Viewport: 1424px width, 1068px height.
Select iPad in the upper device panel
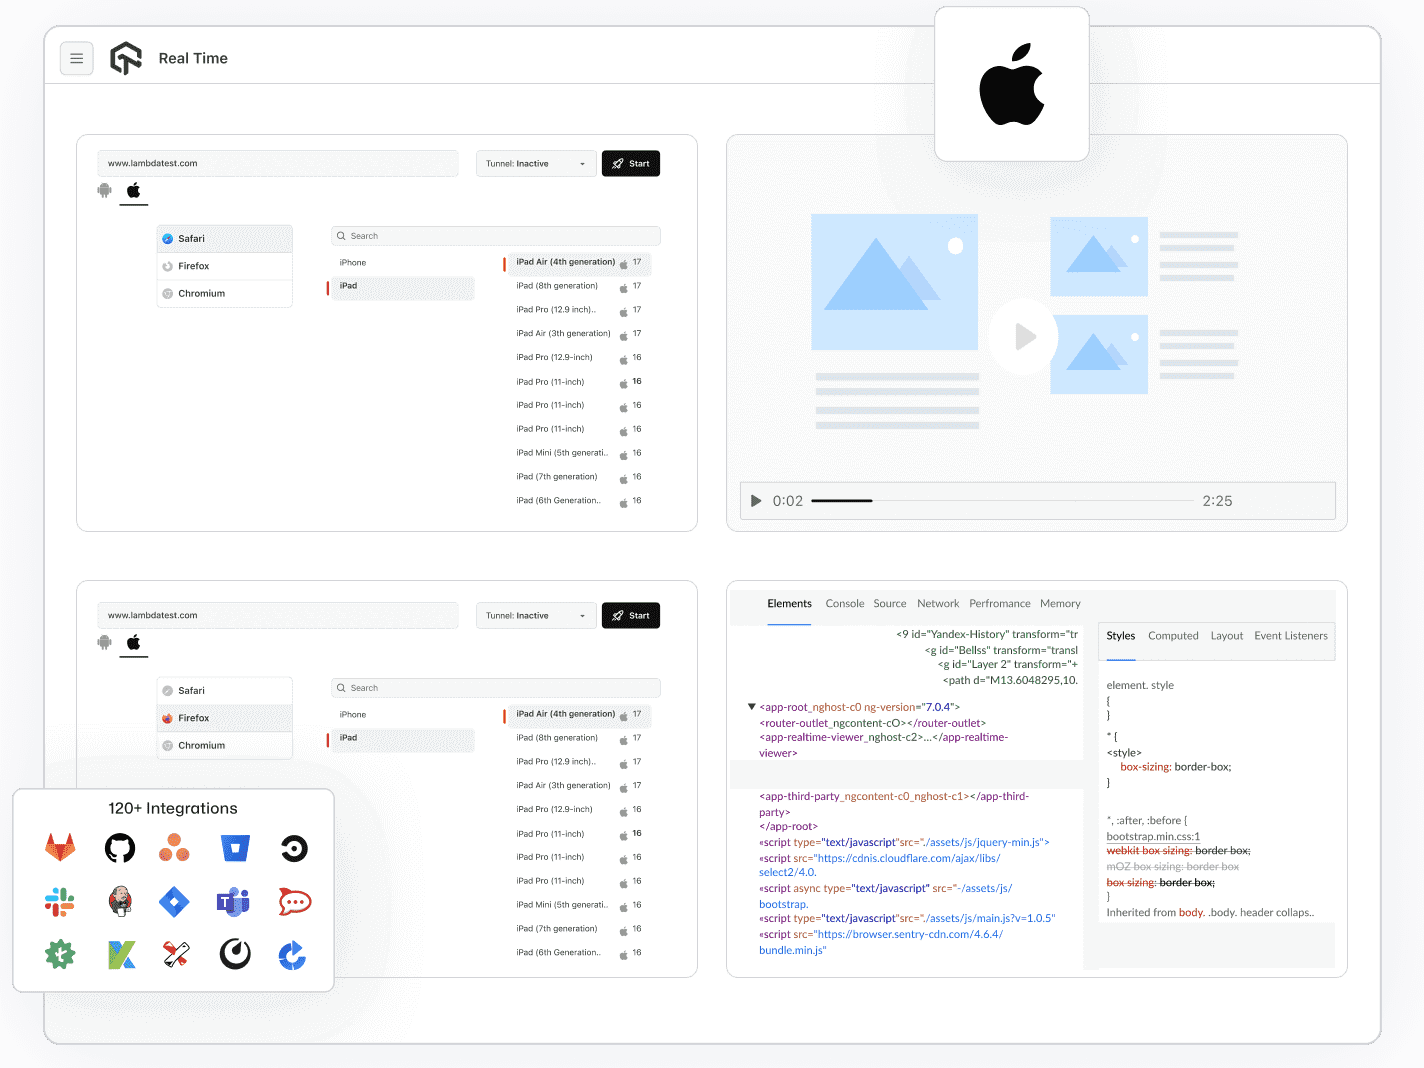pos(402,286)
